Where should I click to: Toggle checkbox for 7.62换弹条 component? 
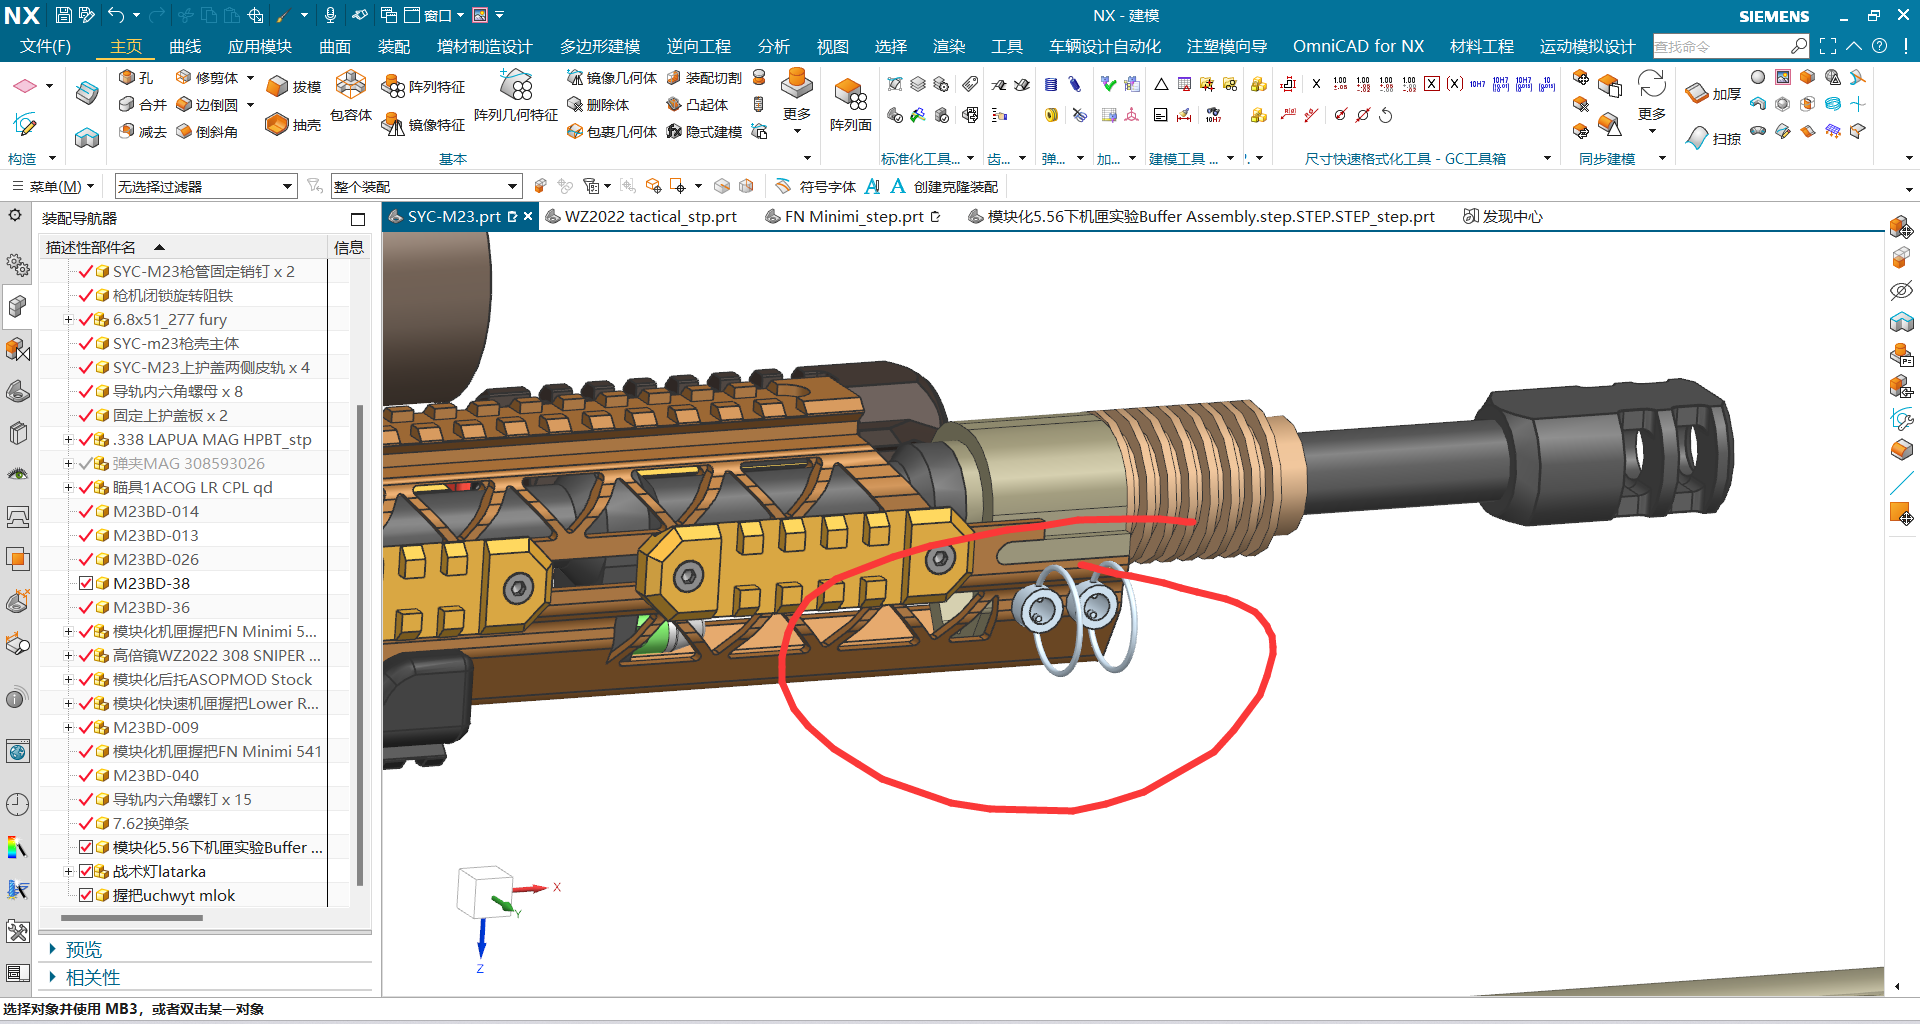[86, 823]
